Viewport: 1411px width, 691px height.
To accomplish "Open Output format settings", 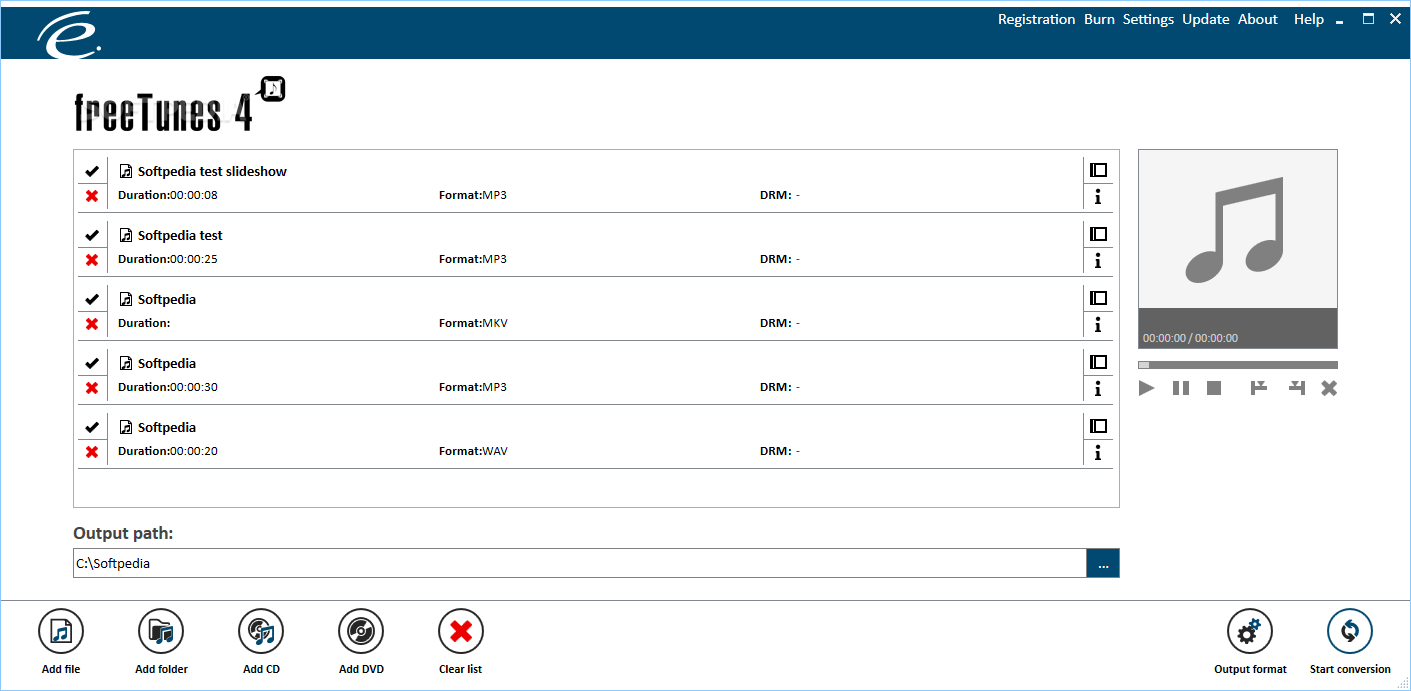I will pyautogui.click(x=1250, y=631).
